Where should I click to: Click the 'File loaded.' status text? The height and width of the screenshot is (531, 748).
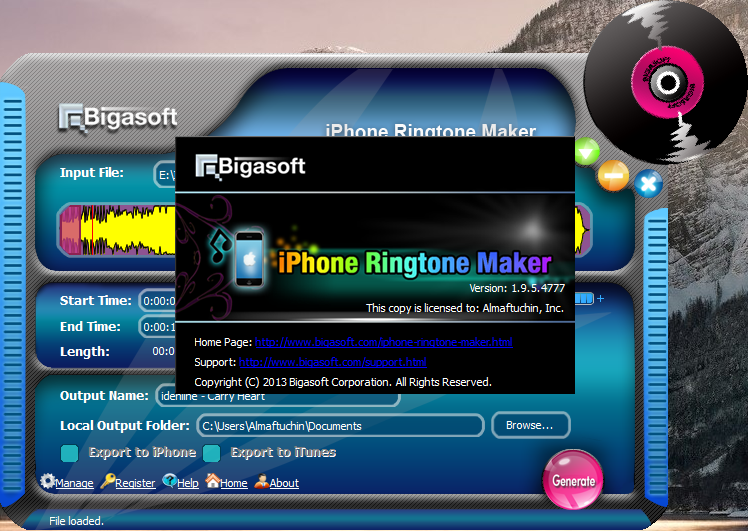pyautogui.click(x=76, y=521)
